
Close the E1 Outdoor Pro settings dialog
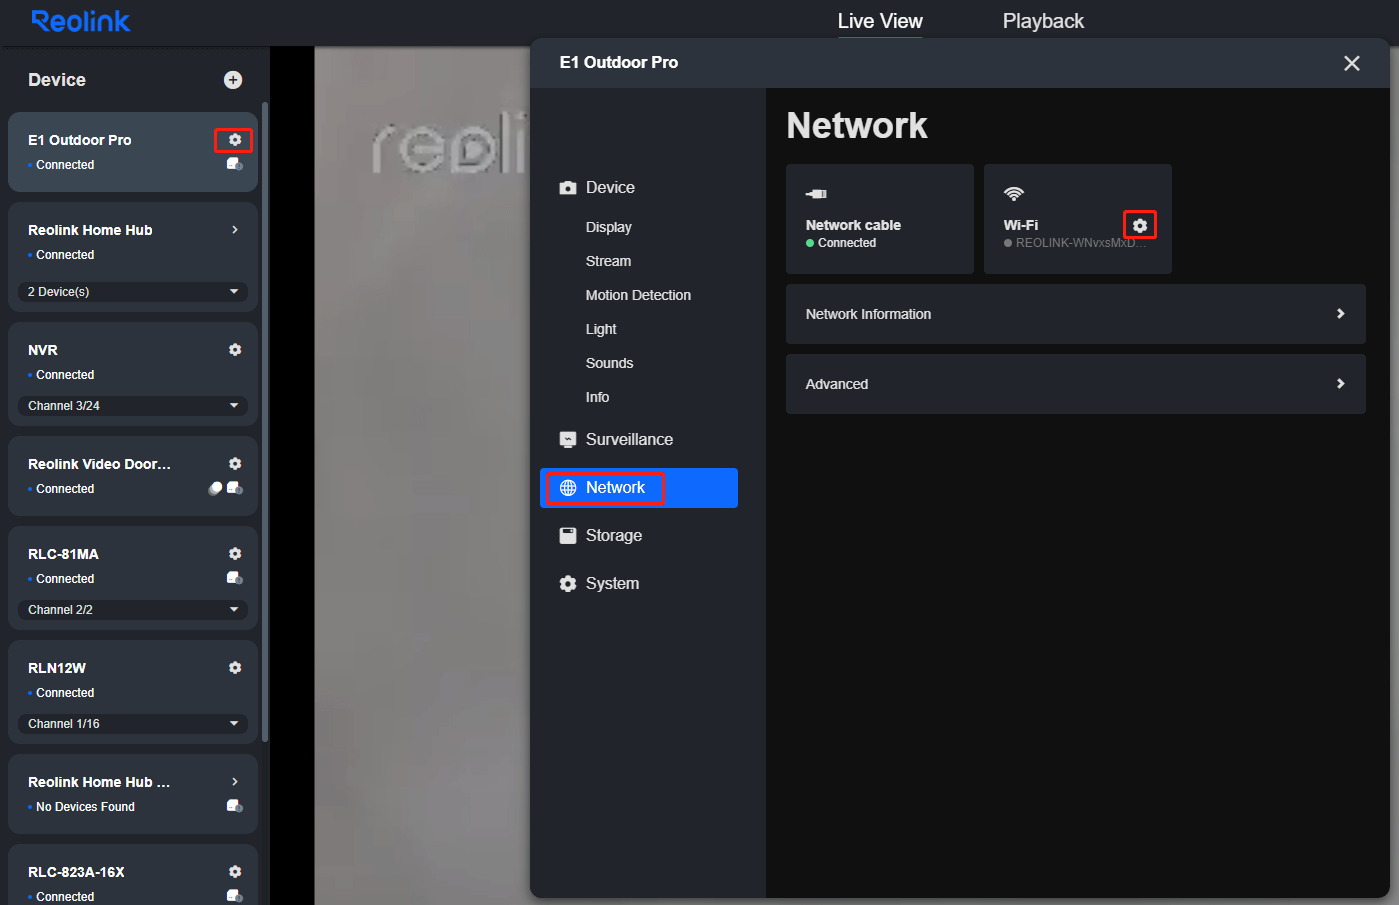[1352, 63]
